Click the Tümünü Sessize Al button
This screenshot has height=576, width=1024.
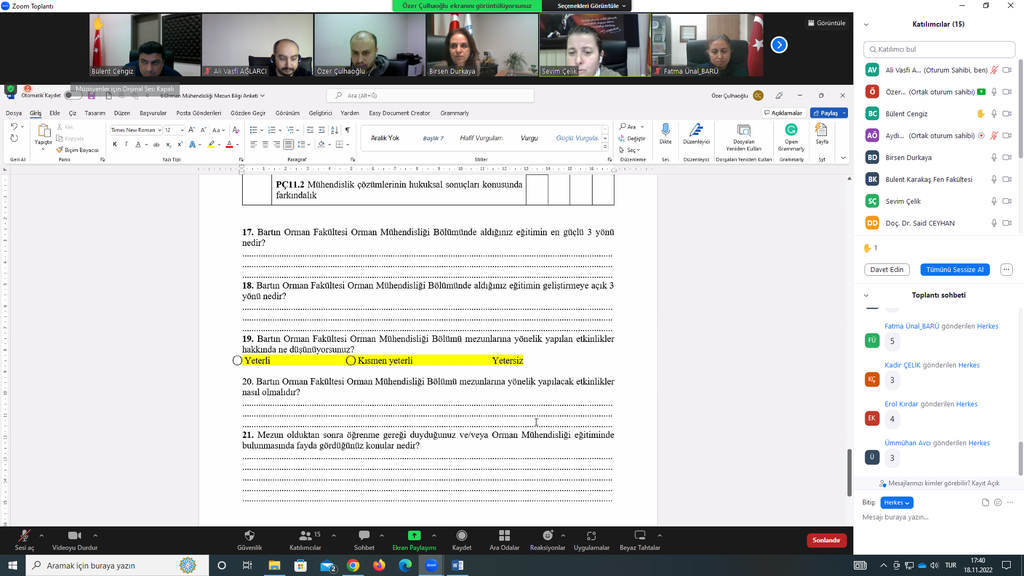(954, 269)
